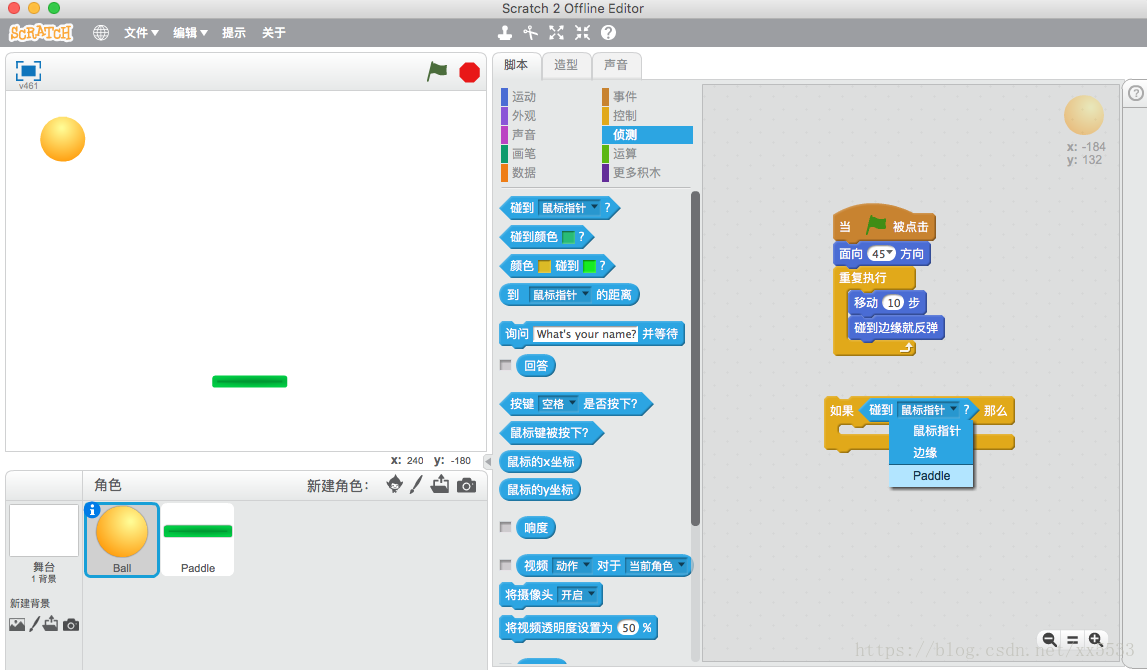This screenshot has width=1147, height=670.
Task: Open the 提示 menu
Action: coord(234,33)
